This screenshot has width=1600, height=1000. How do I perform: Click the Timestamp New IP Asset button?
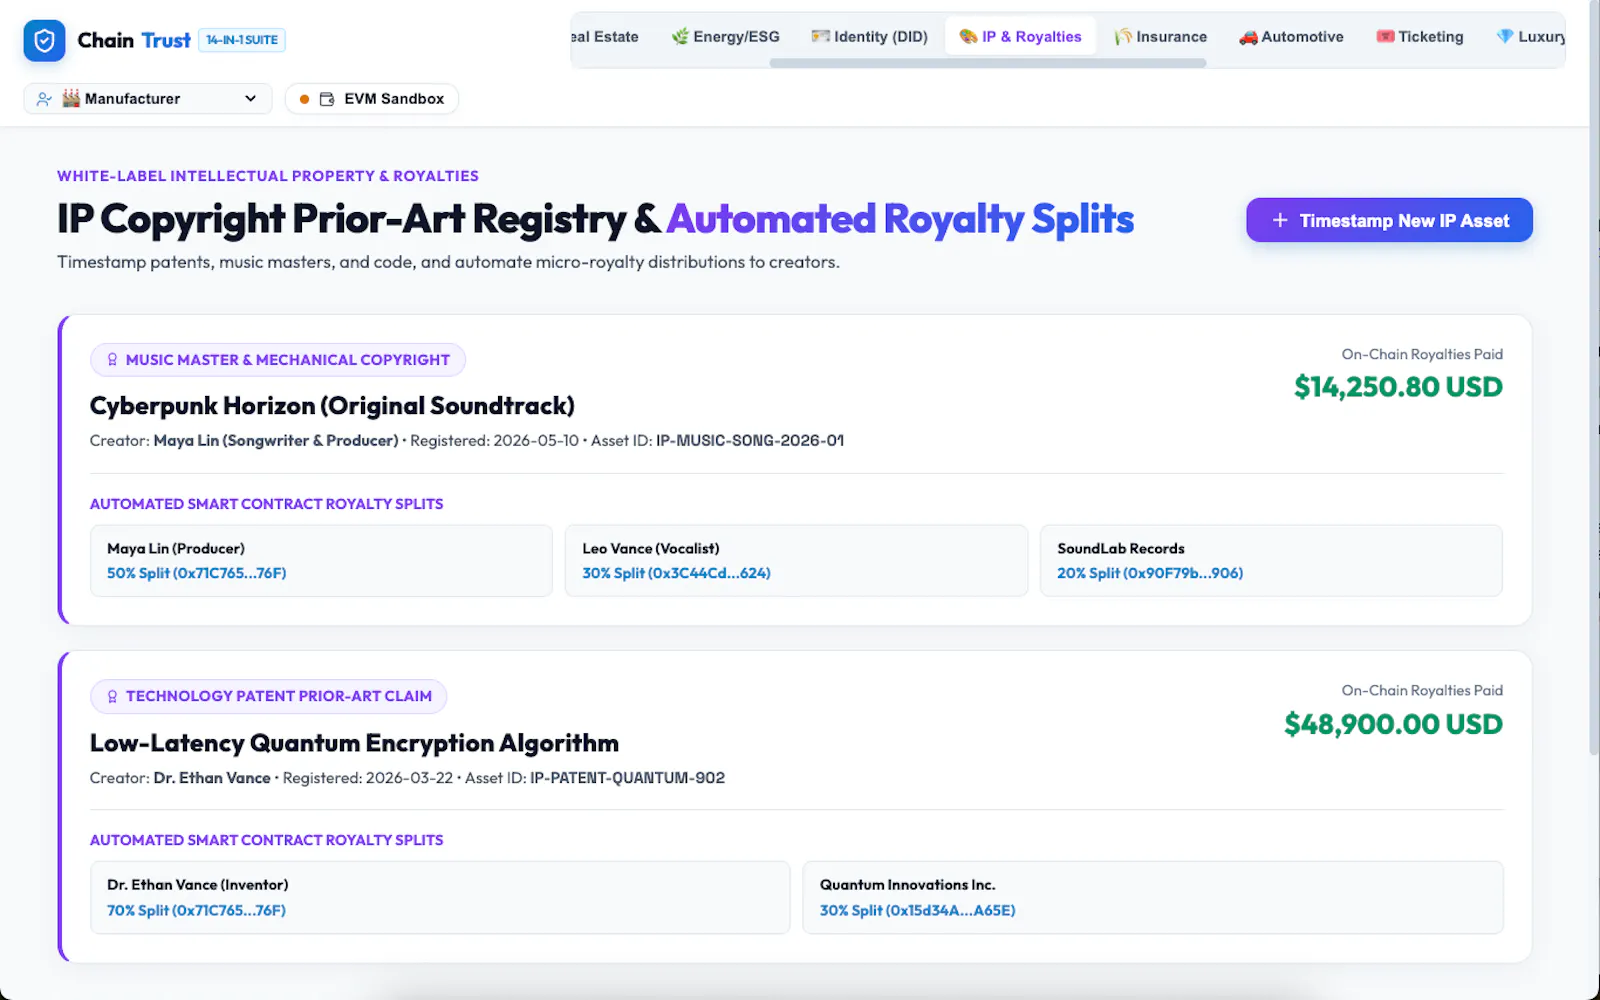point(1389,220)
